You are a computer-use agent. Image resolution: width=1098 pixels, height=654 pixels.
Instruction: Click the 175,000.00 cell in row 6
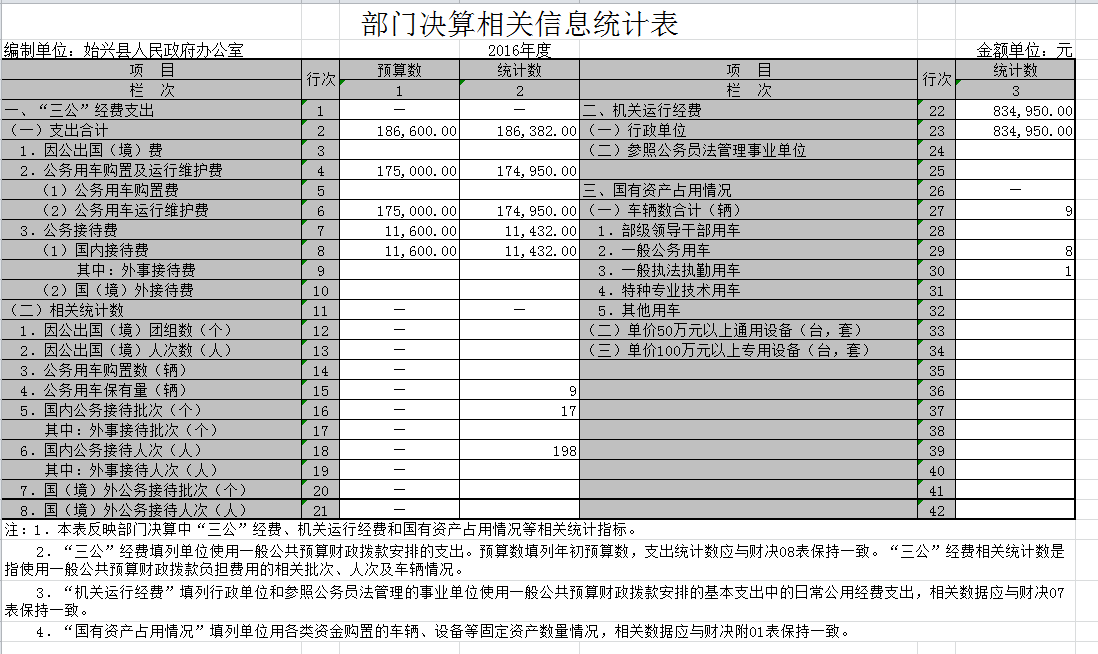tap(399, 210)
